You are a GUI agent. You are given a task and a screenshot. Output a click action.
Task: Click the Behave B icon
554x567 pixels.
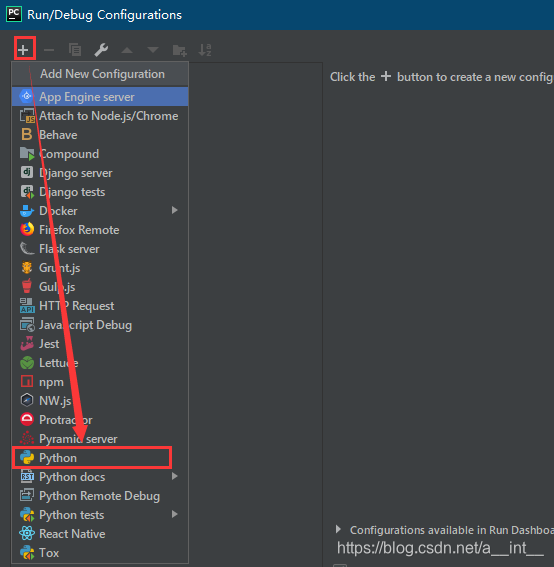tap(27, 135)
